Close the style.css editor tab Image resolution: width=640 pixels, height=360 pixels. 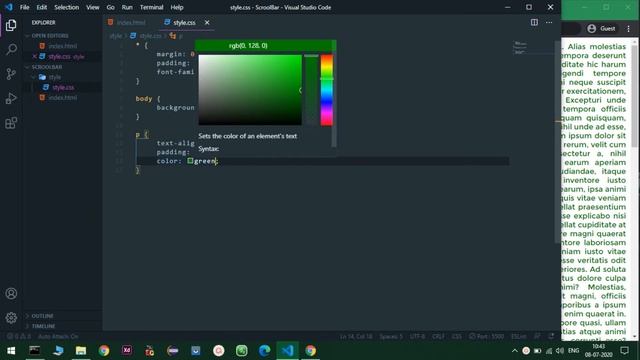[207, 22]
